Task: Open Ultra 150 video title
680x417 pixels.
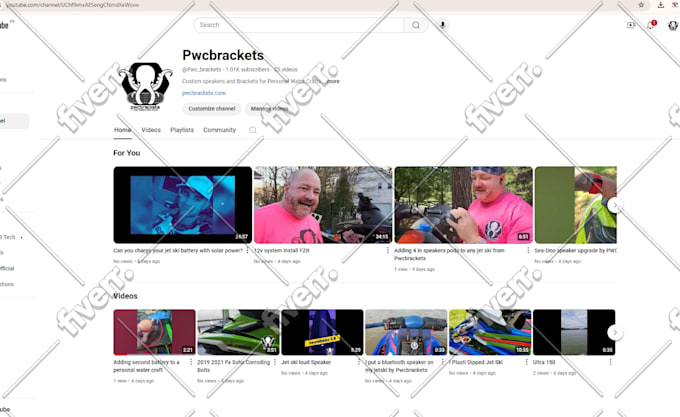Action: tap(544, 362)
